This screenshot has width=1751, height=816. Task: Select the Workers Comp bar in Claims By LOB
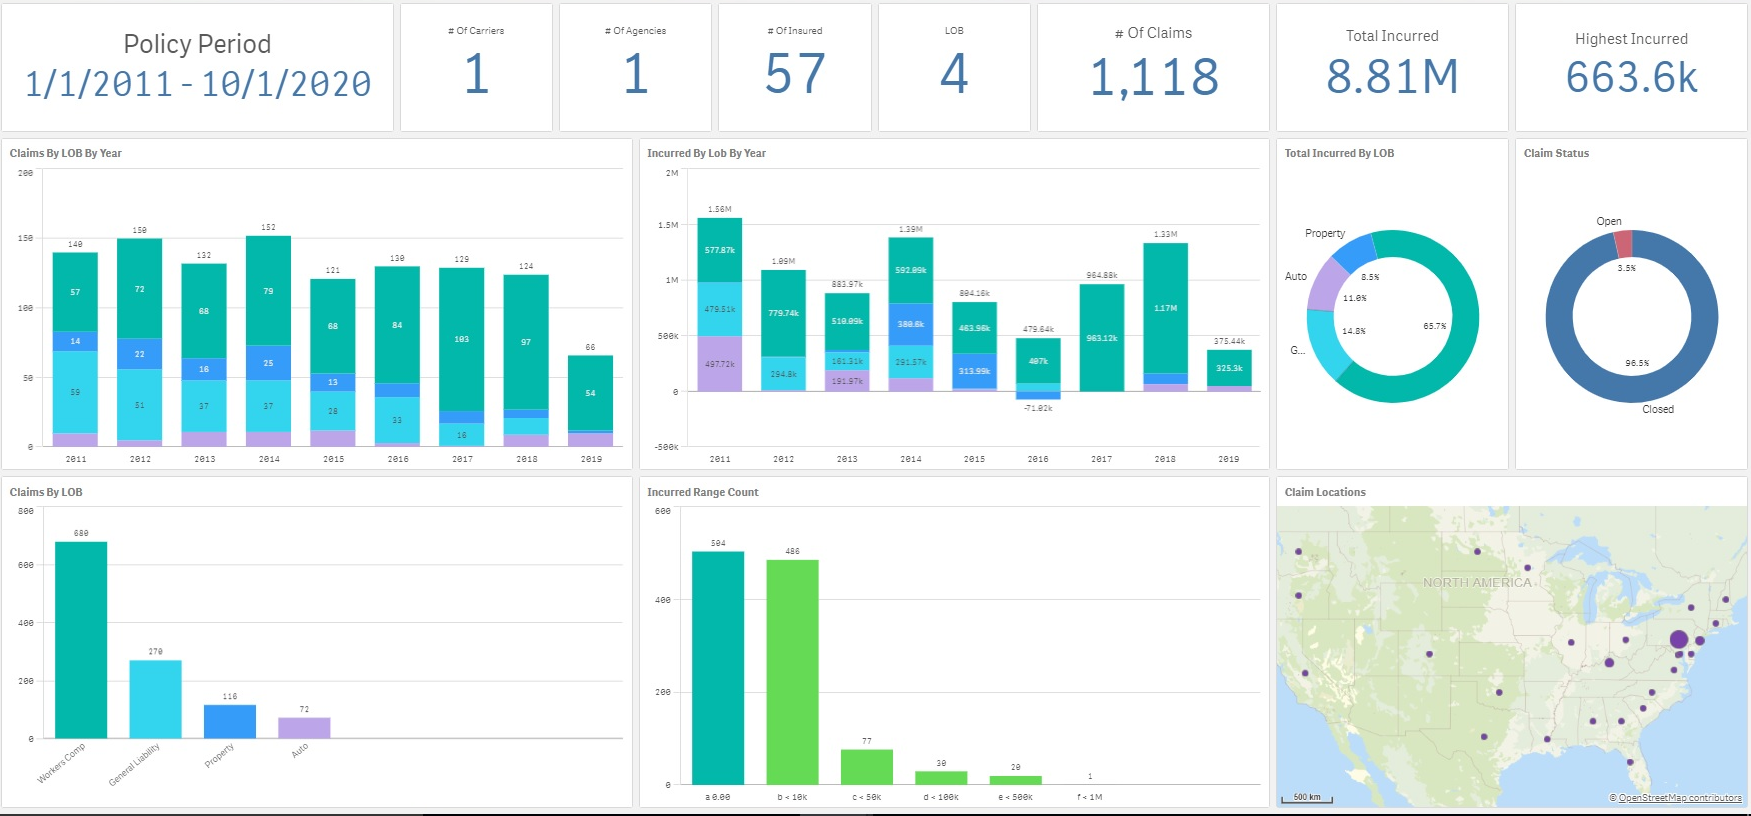81,640
